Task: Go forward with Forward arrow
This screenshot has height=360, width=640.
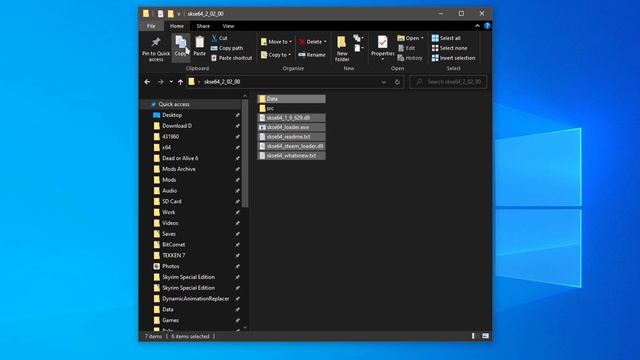Action: coord(160,82)
